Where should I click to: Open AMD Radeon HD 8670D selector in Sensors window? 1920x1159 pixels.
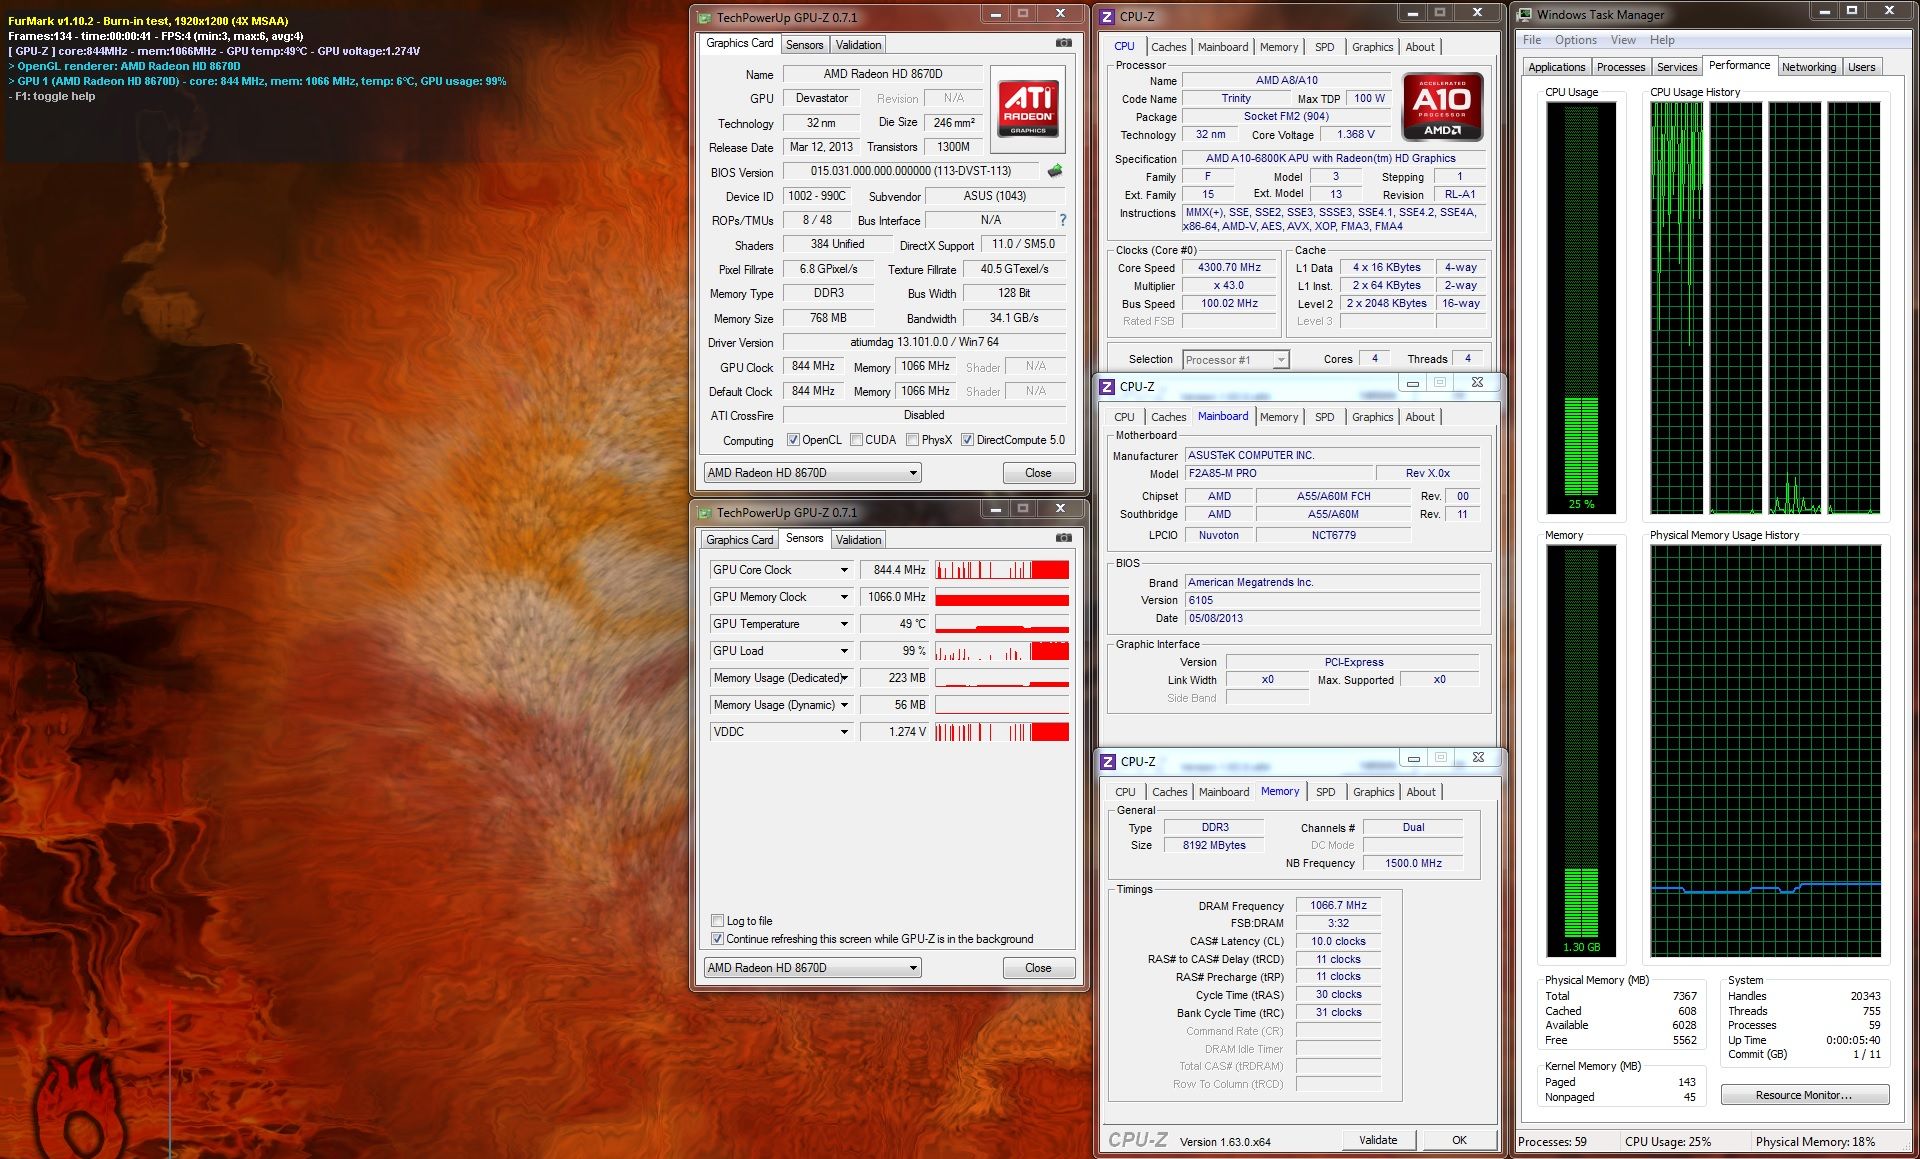click(x=812, y=968)
